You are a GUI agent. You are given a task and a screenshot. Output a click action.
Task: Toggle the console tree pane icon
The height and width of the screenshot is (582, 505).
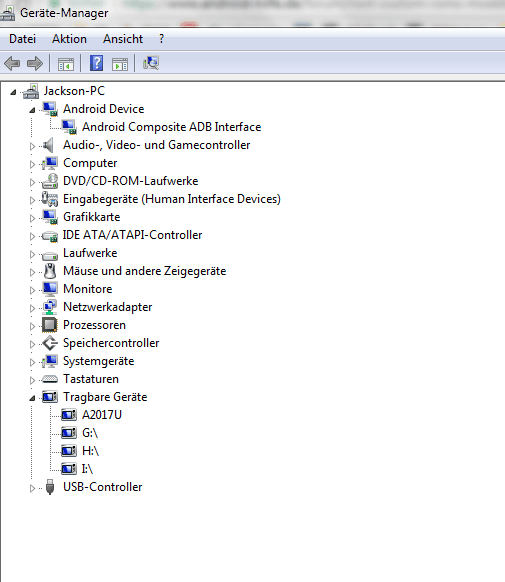click(66, 64)
